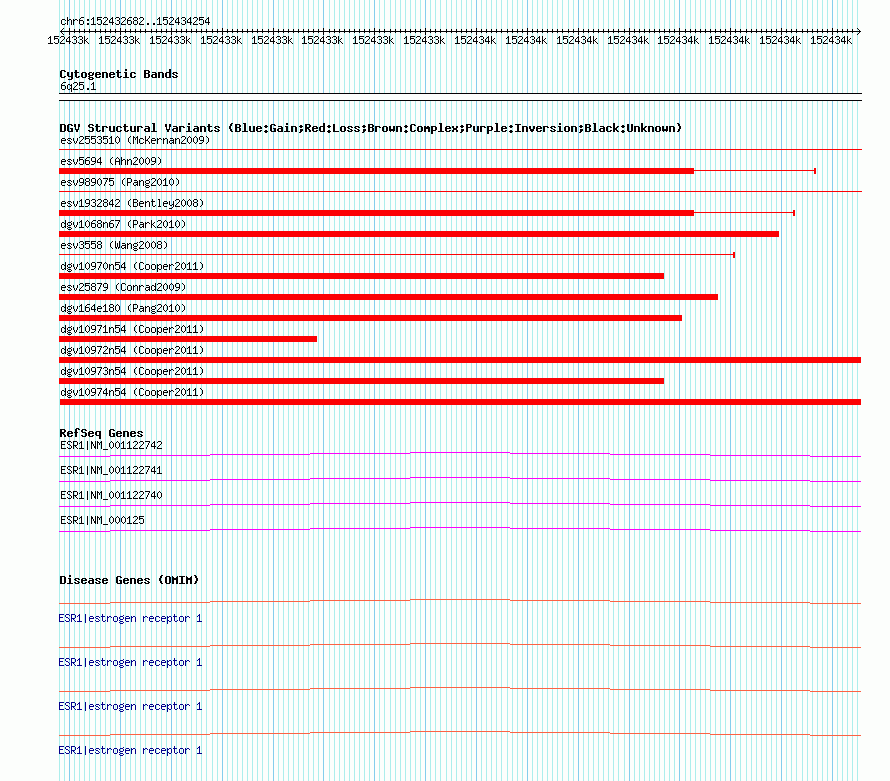The image size is (890, 781).
Task: Open the third ESR1|estrogen receptor 1 link
Action: coord(130,706)
